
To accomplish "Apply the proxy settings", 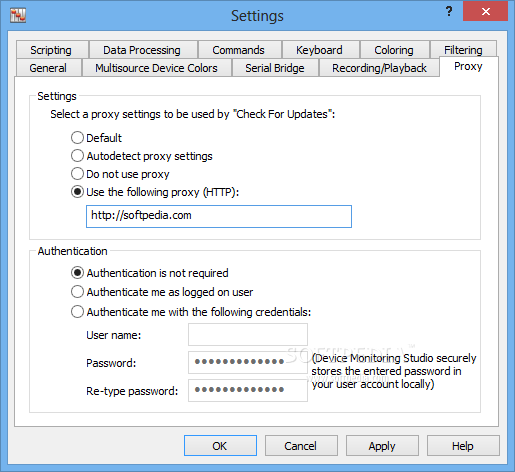I will click(x=382, y=446).
